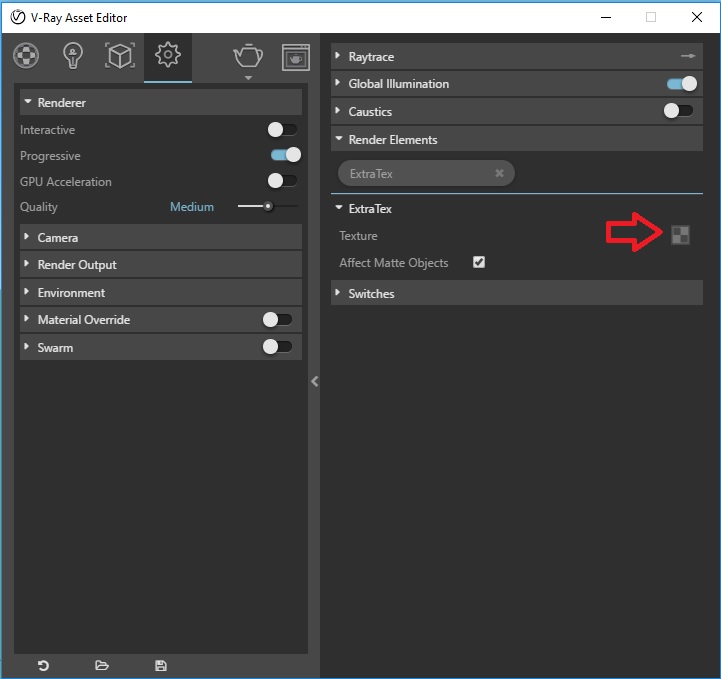
Task: Expand the Camera section
Action: (161, 237)
